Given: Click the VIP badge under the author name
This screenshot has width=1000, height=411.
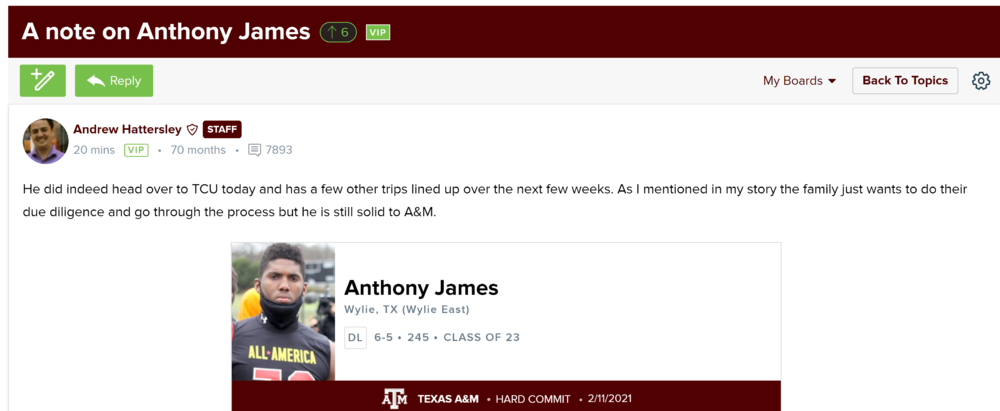Looking at the screenshot, I should click(136, 151).
